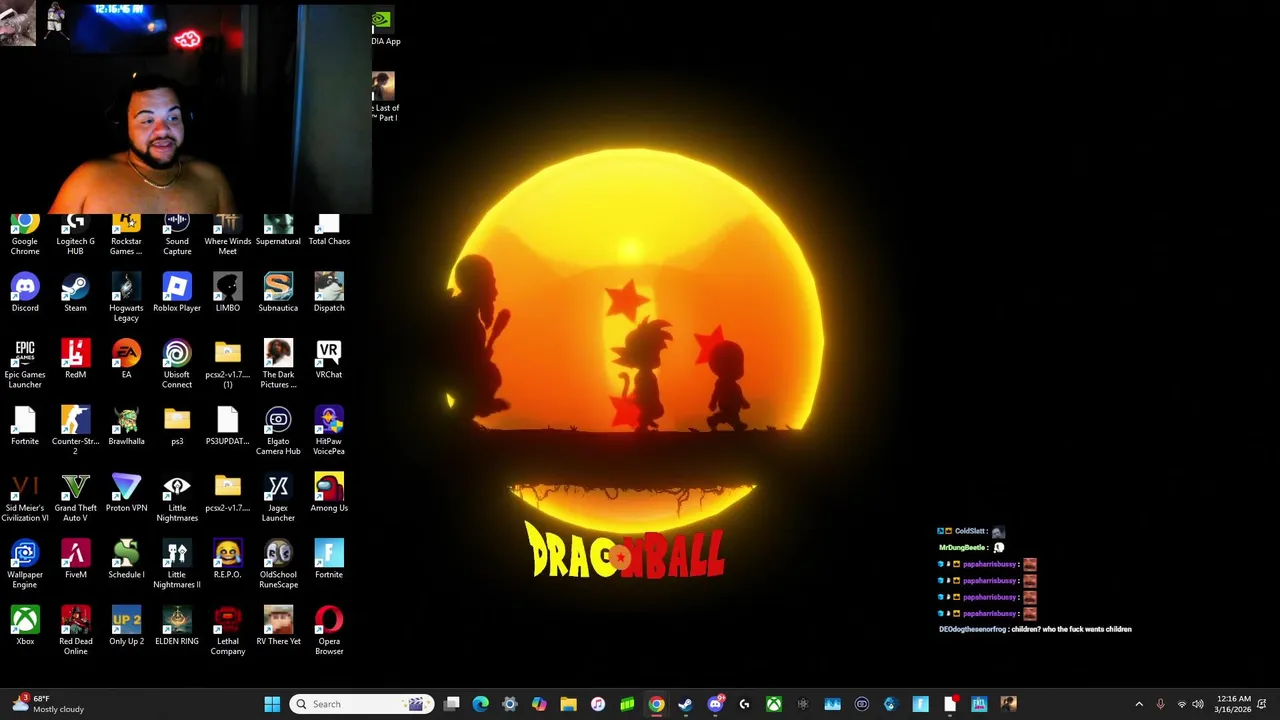Screen dimensions: 1280x720
Task: Open Opera Browser desktop shortcut
Action: 329,632
